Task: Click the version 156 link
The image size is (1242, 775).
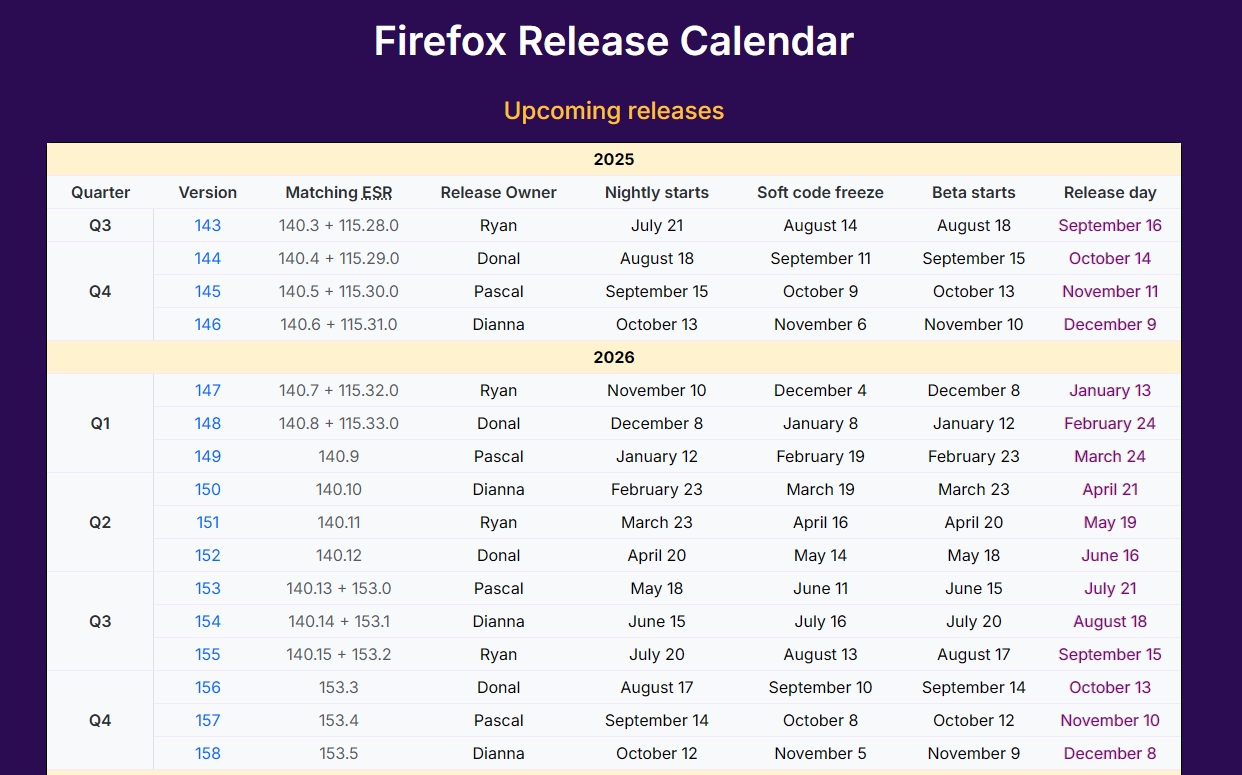Action: [208, 687]
